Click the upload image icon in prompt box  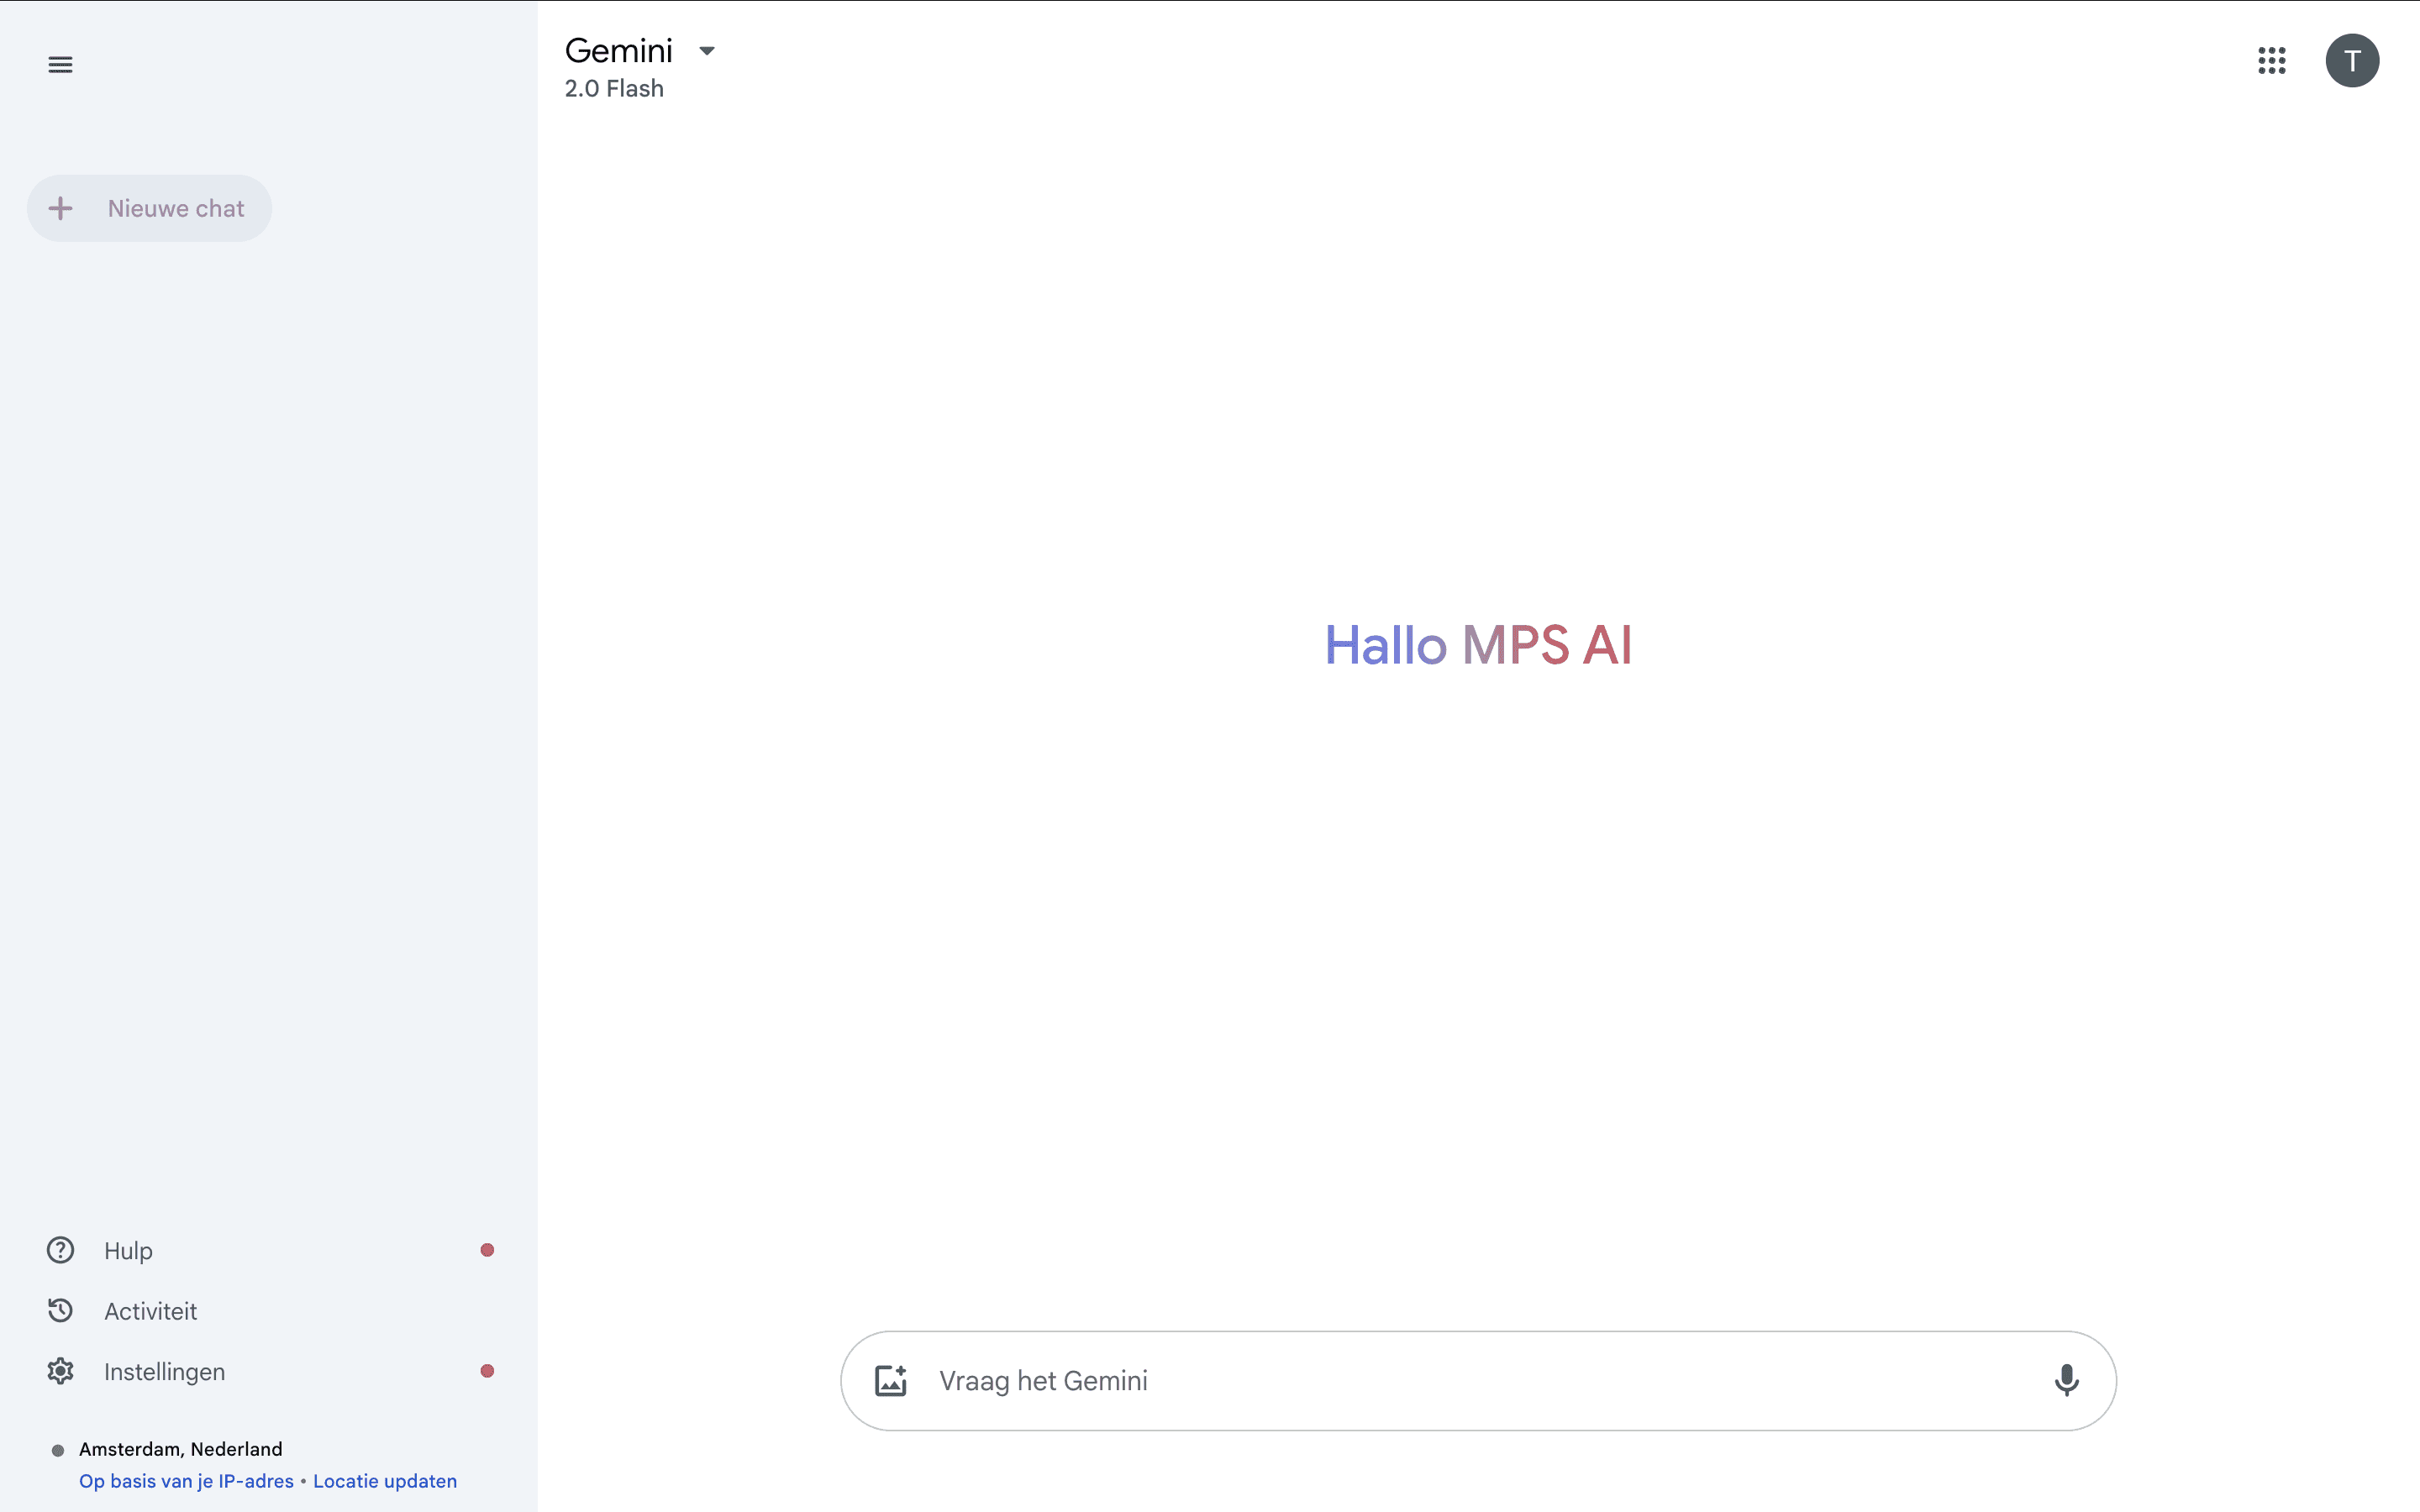(x=890, y=1380)
